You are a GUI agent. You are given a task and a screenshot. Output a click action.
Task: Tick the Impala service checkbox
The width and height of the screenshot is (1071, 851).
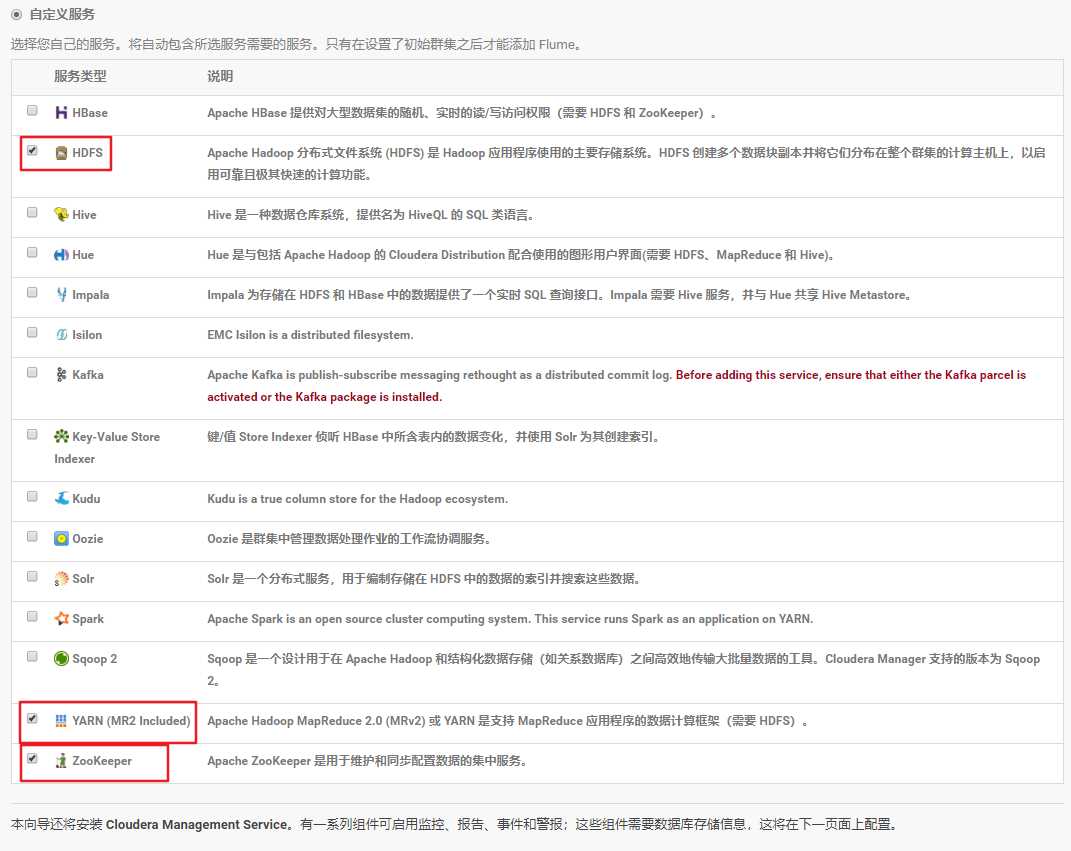32,292
